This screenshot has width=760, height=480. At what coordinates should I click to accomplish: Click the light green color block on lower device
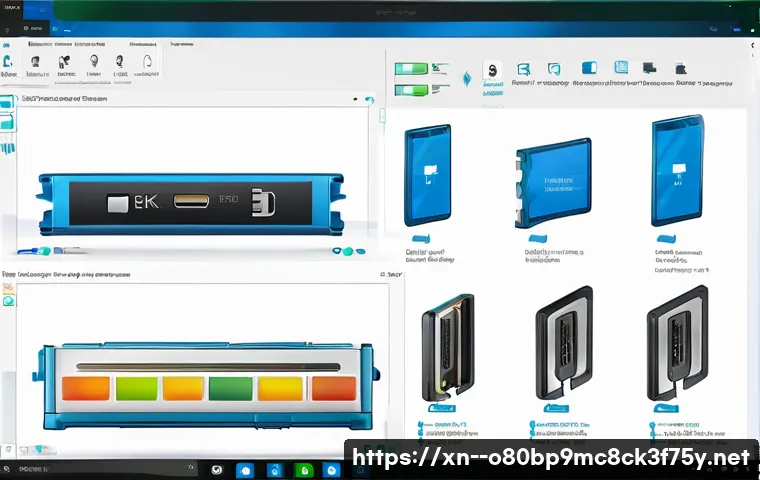click(137, 389)
